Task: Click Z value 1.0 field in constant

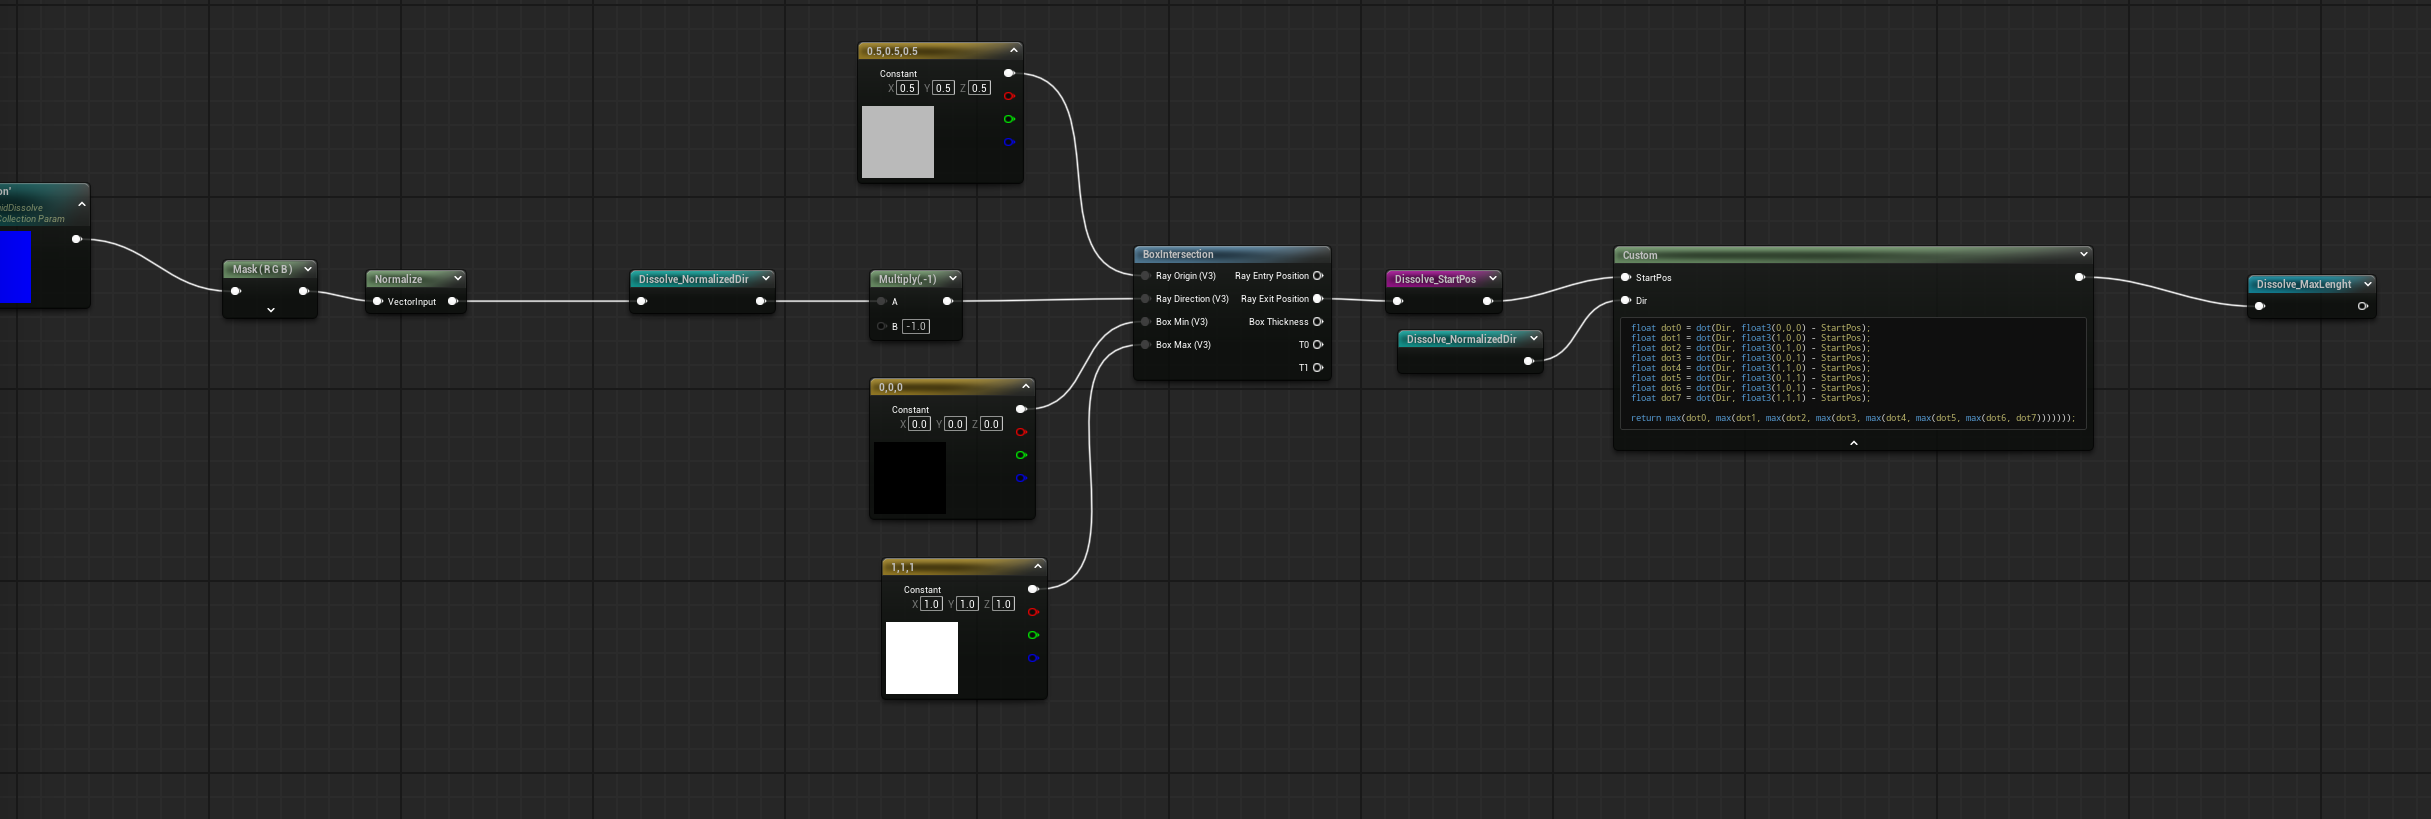Action: [x=1003, y=604]
